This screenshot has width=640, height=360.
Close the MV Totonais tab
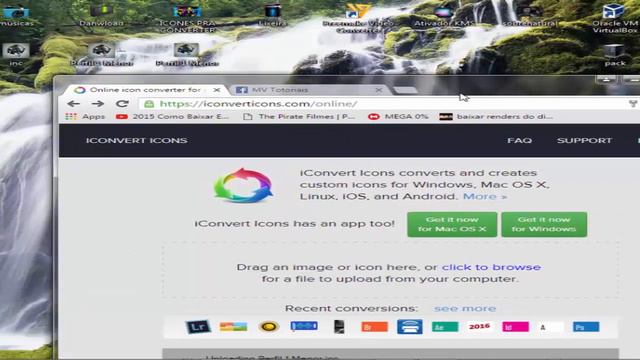[379, 90]
